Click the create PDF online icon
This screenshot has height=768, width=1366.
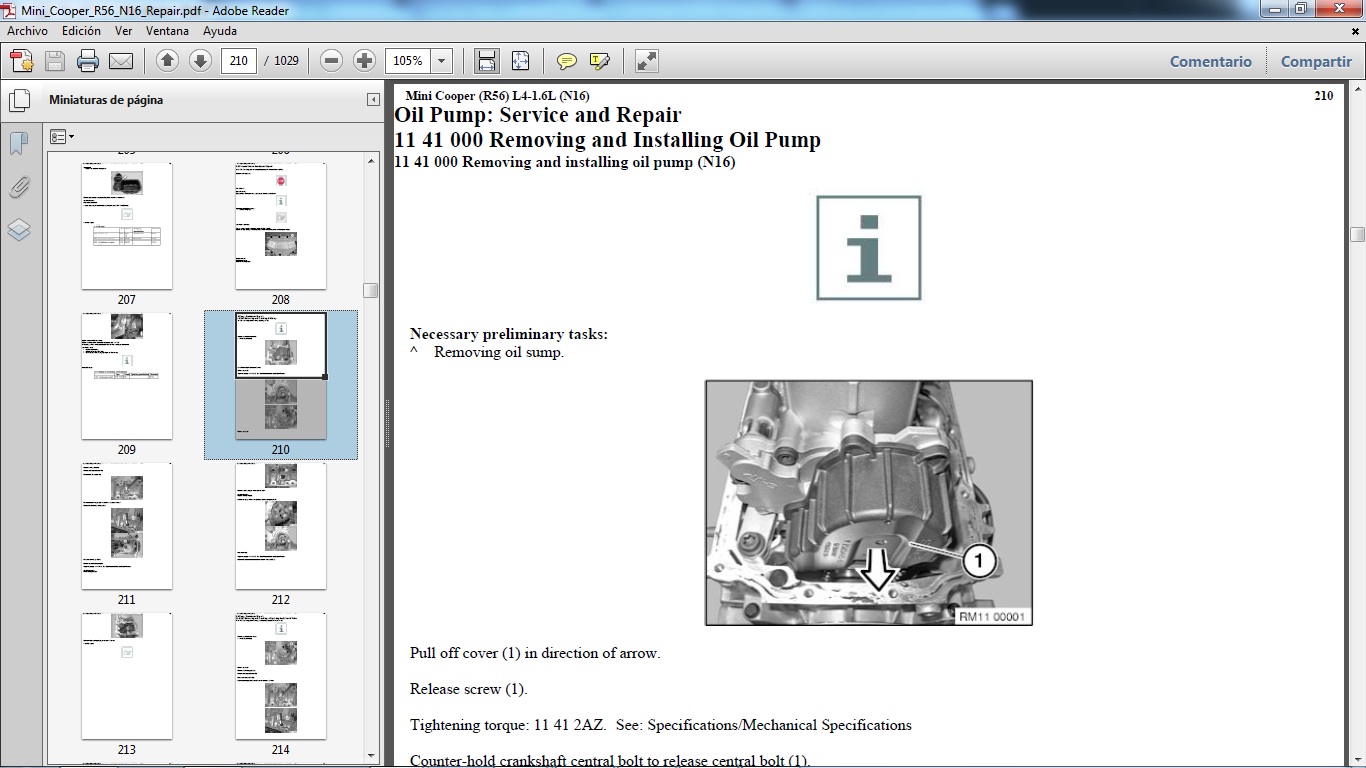pyautogui.click(x=21, y=61)
